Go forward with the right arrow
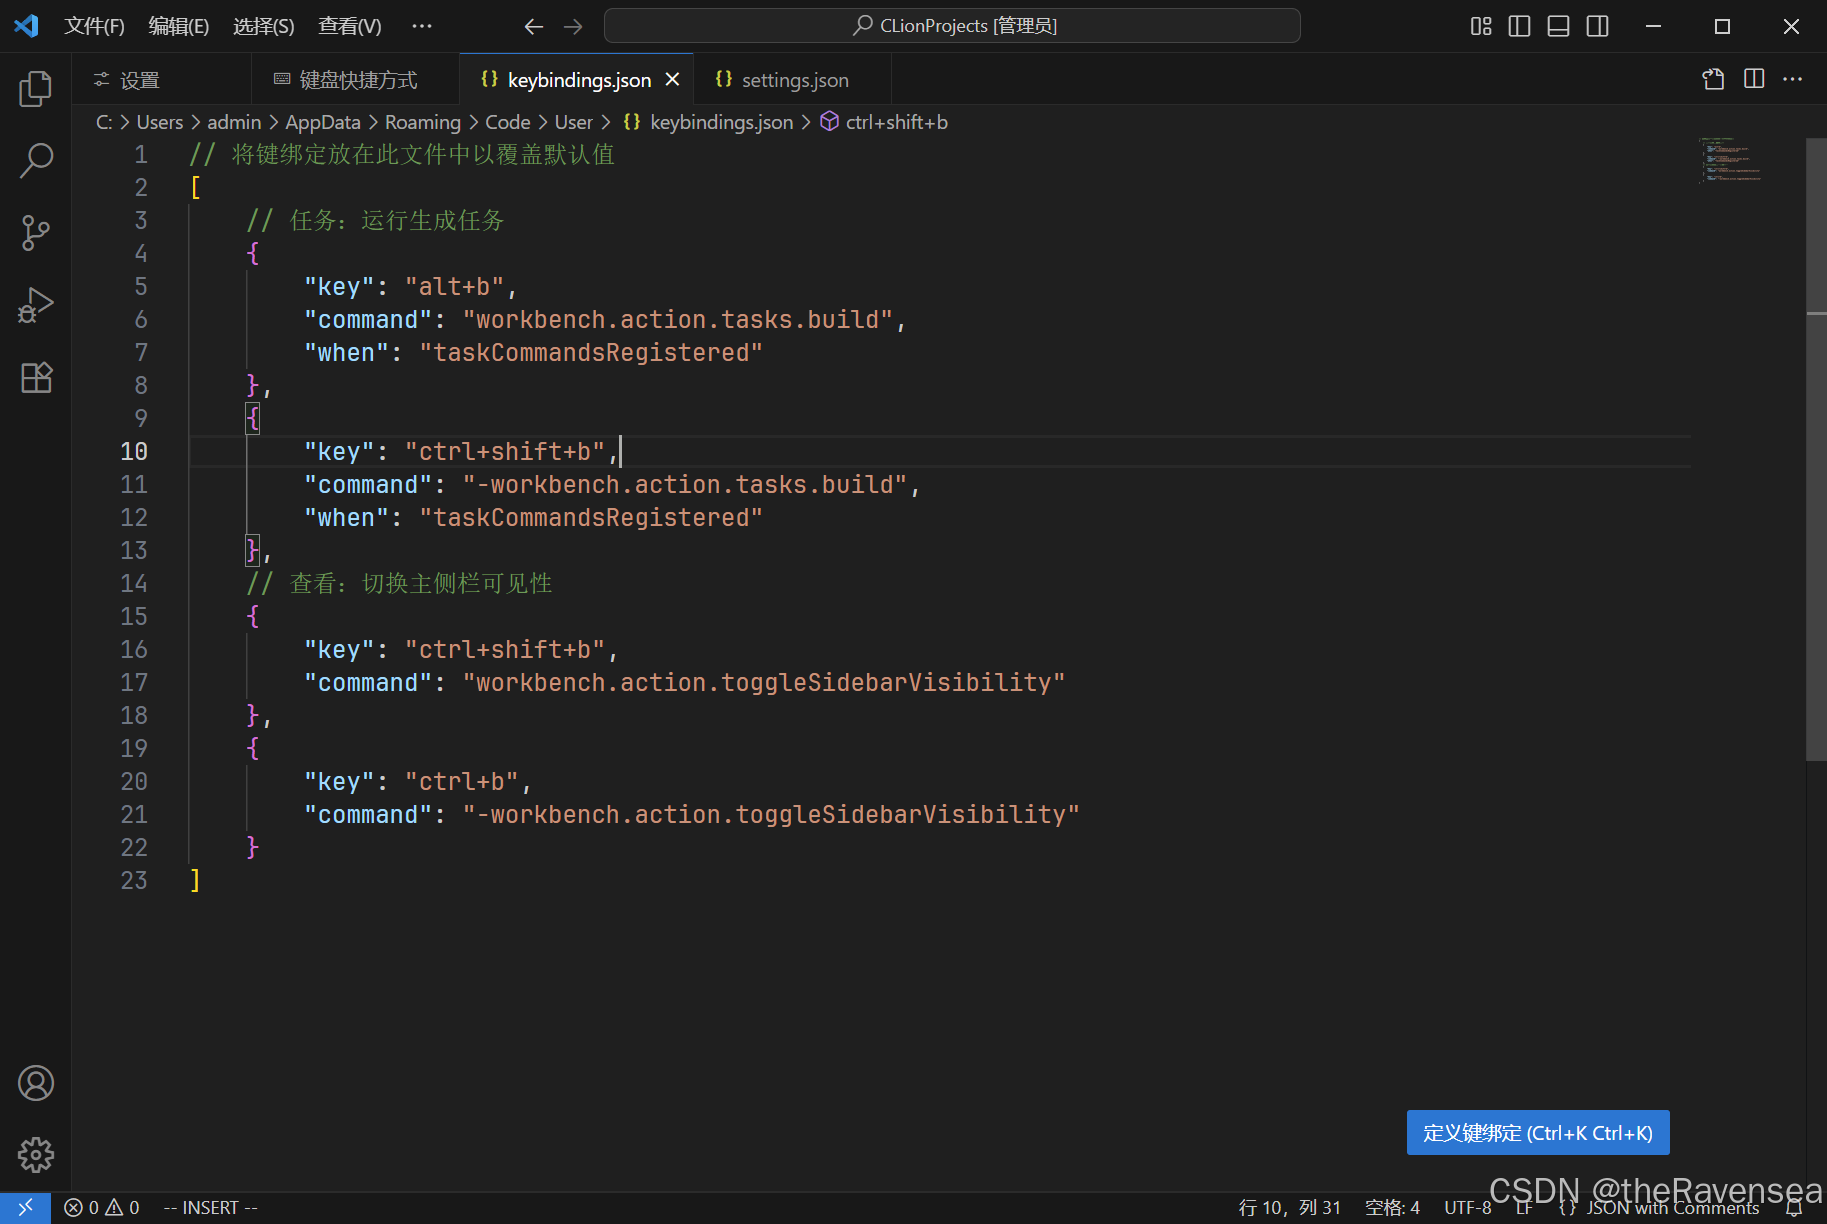Viewport: 1827px width, 1224px height. click(x=573, y=27)
